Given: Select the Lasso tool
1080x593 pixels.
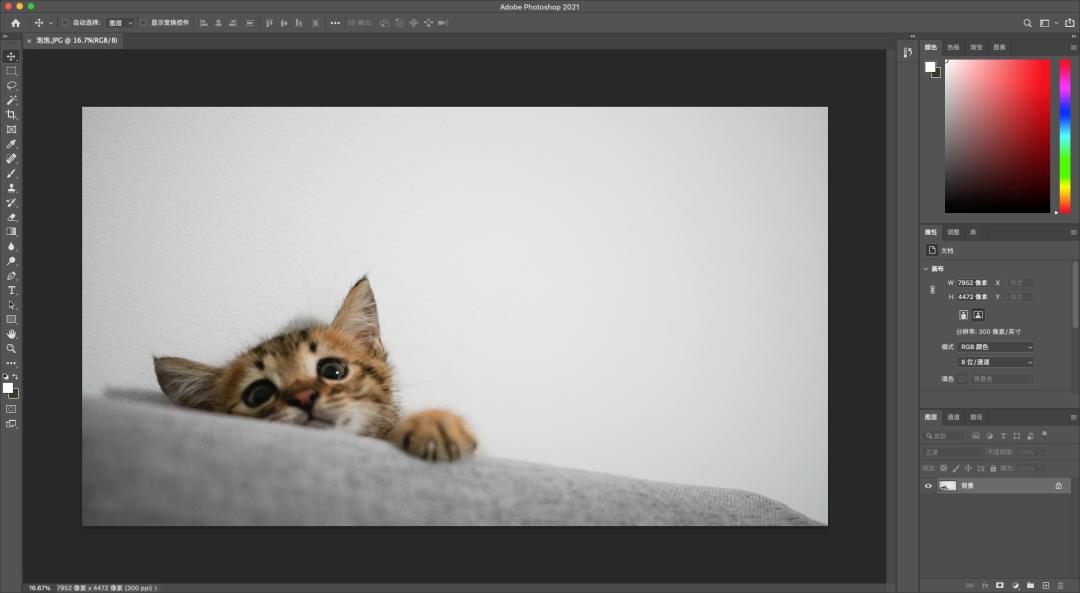Looking at the screenshot, I should [x=12, y=85].
